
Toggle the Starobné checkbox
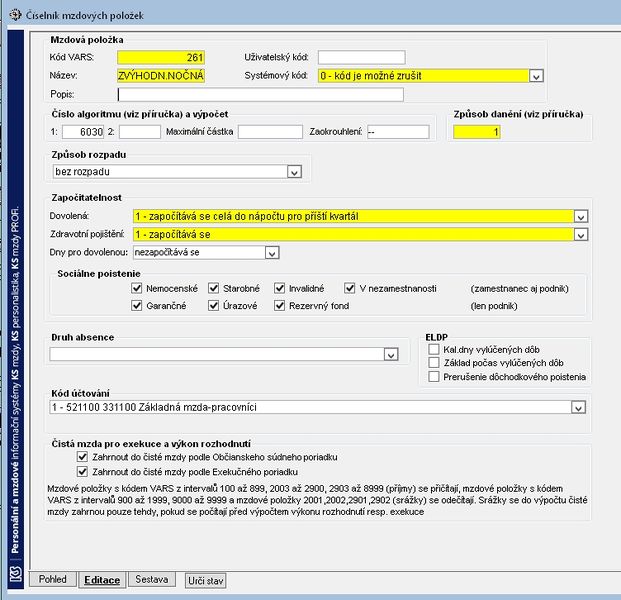[x=213, y=288]
